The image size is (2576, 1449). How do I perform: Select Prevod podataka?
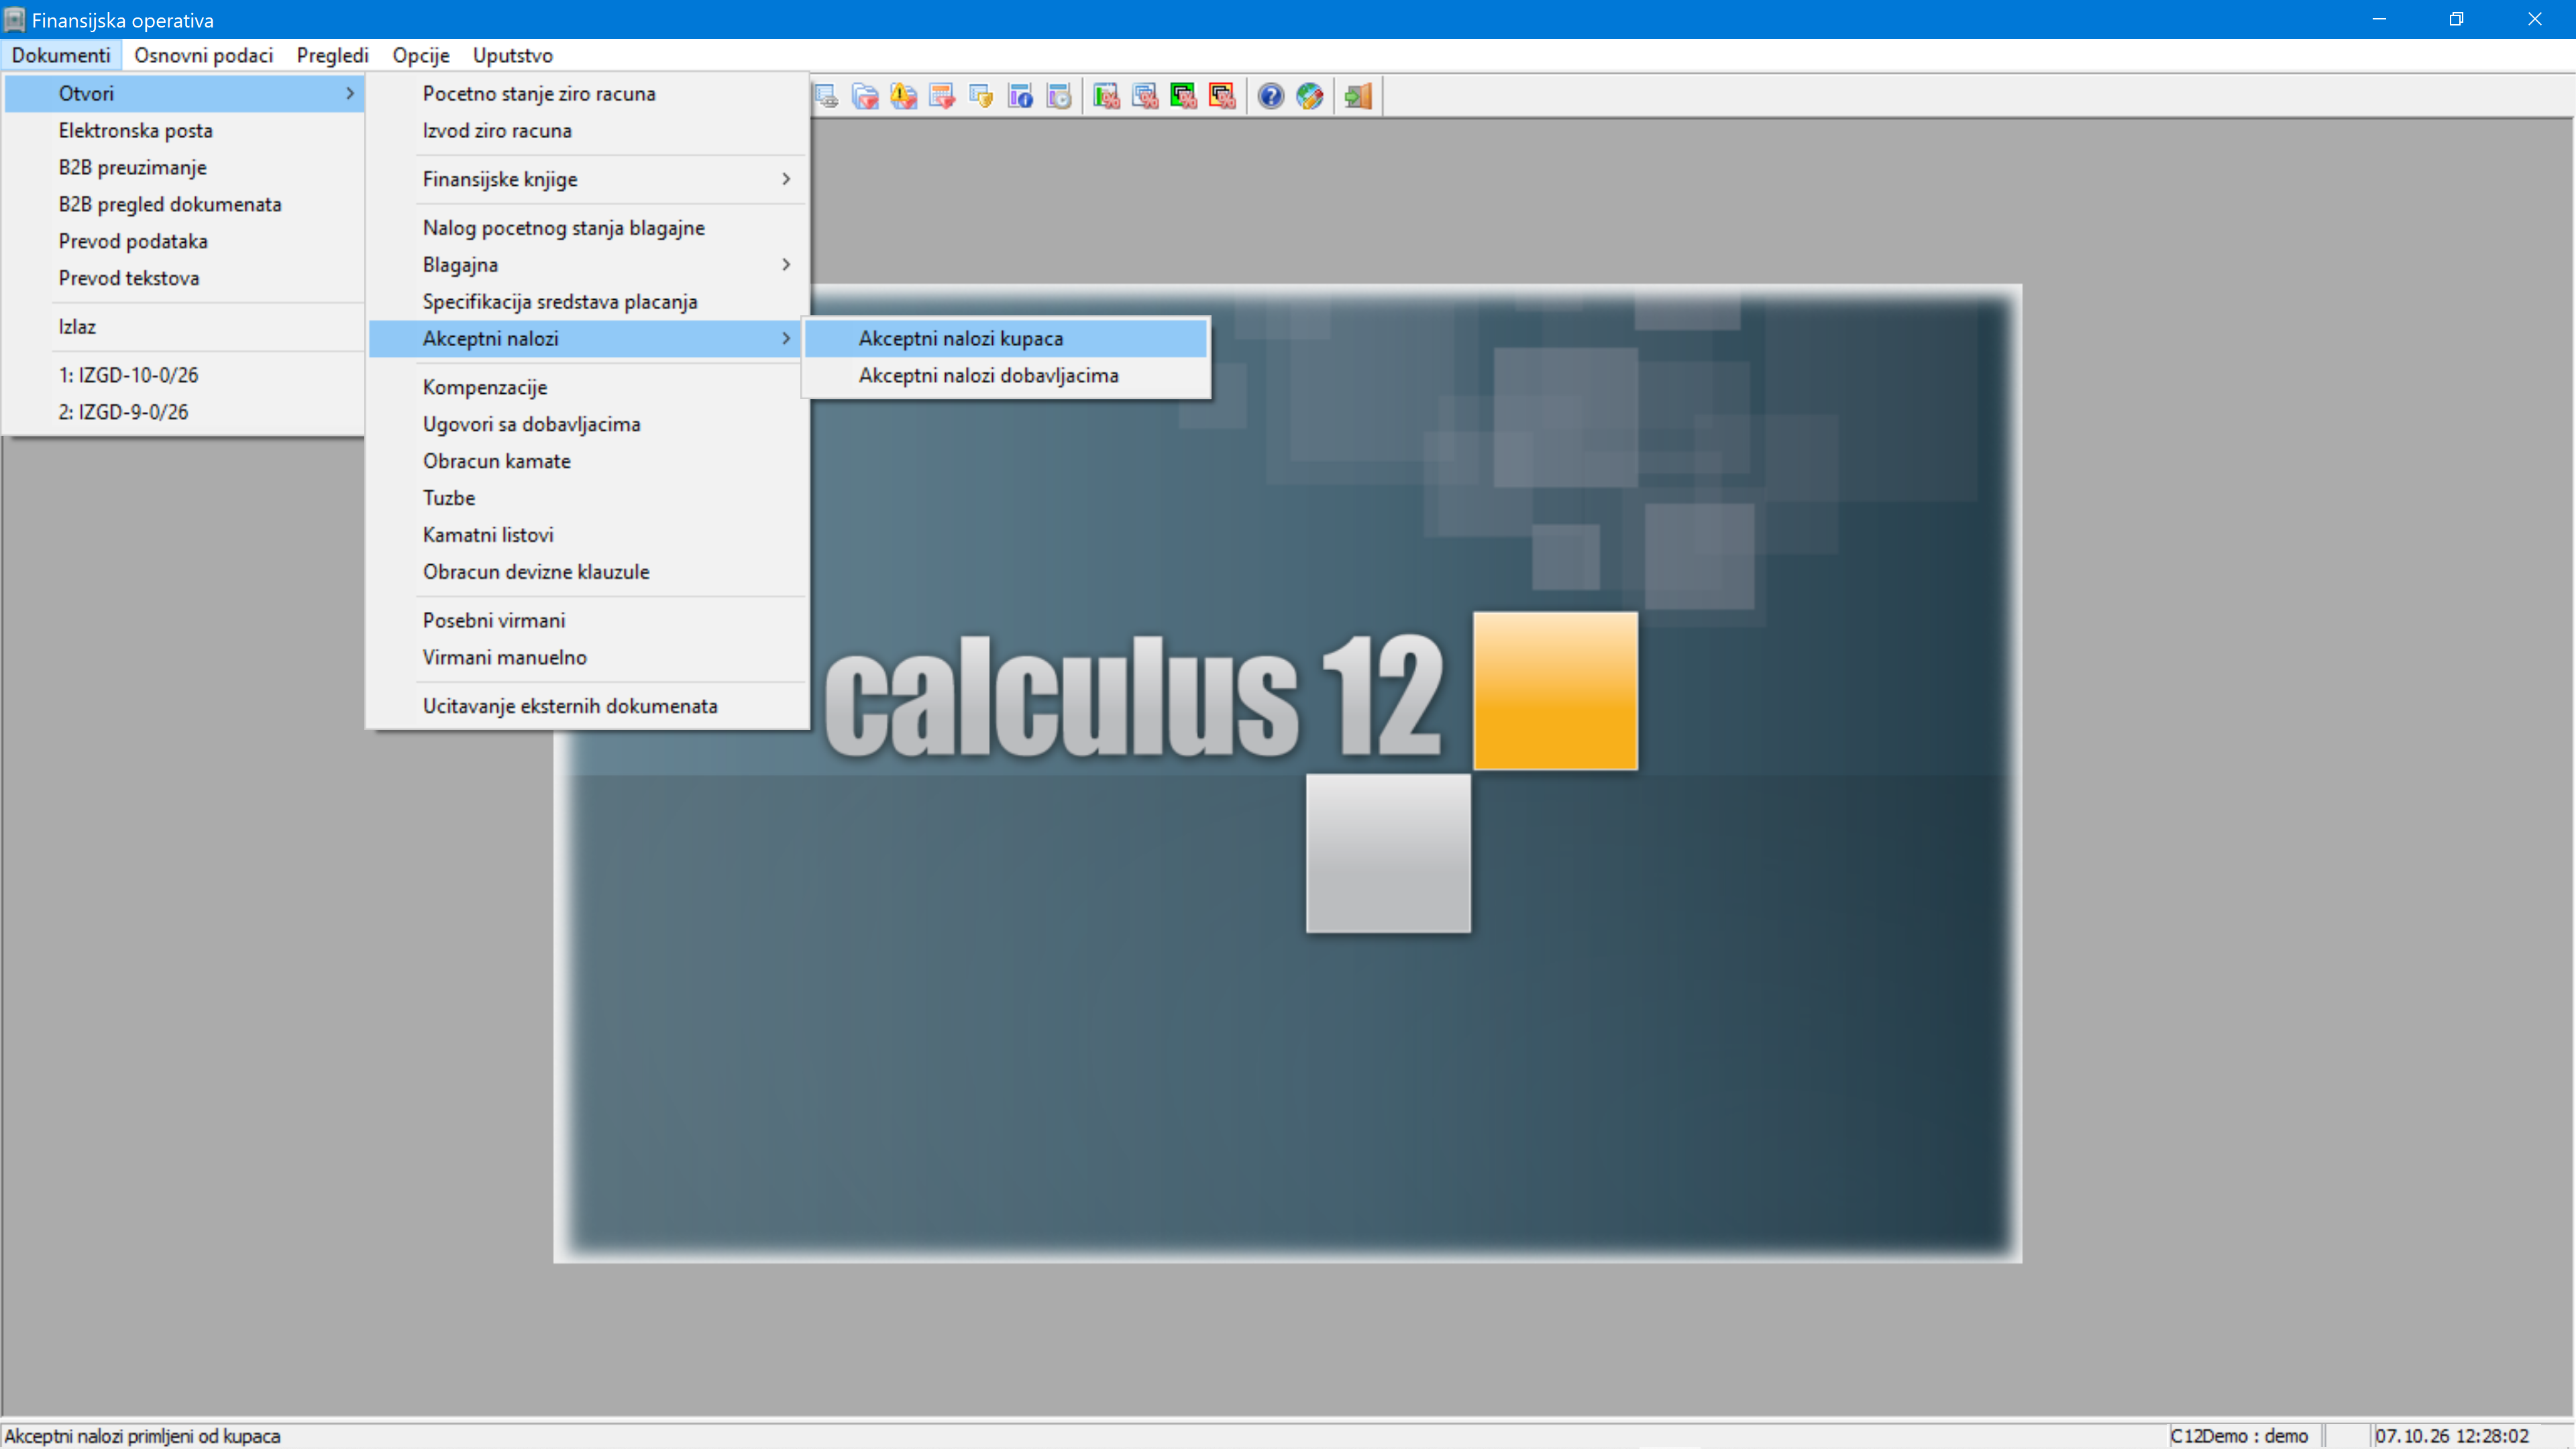[x=185, y=241]
